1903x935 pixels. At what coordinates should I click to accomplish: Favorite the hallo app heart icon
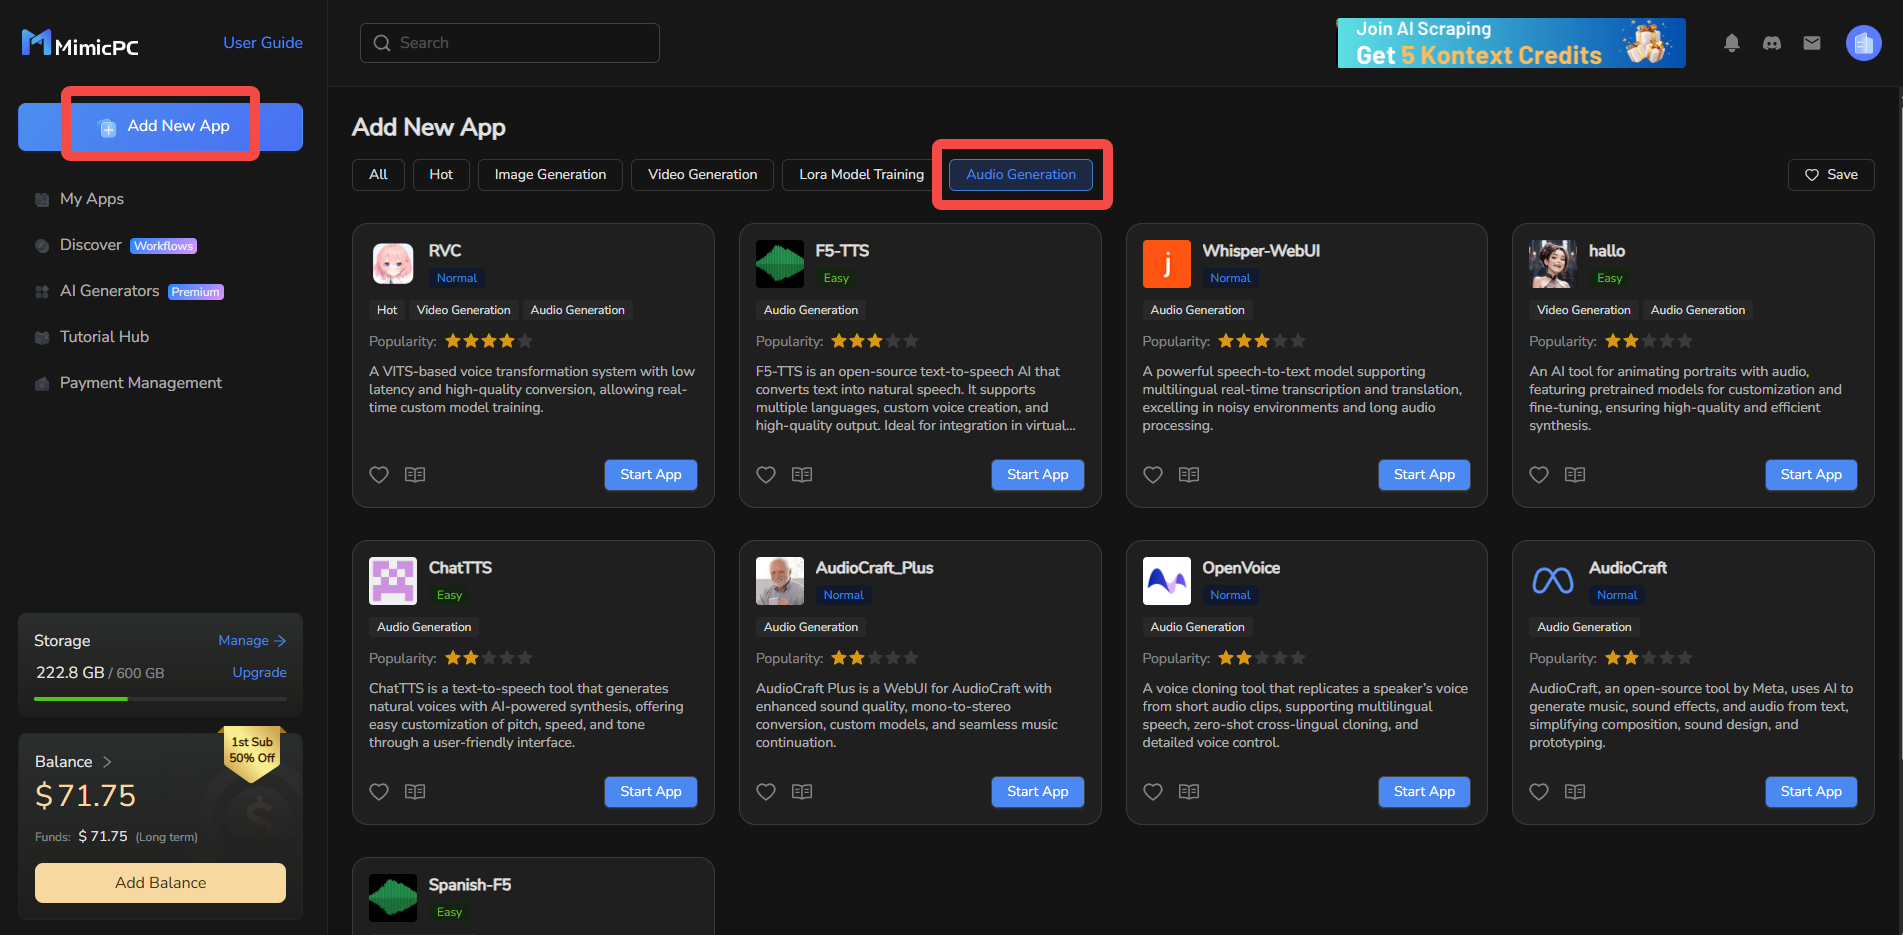[1539, 475]
